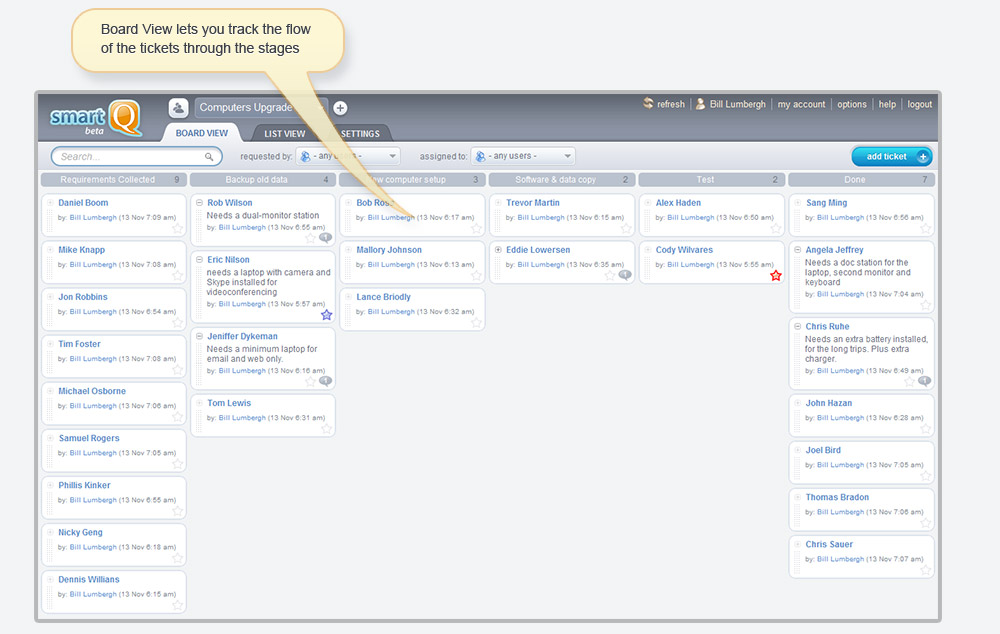Select the Board View tab
The height and width of the screenshot is (634, 1000).
[201, 133]
